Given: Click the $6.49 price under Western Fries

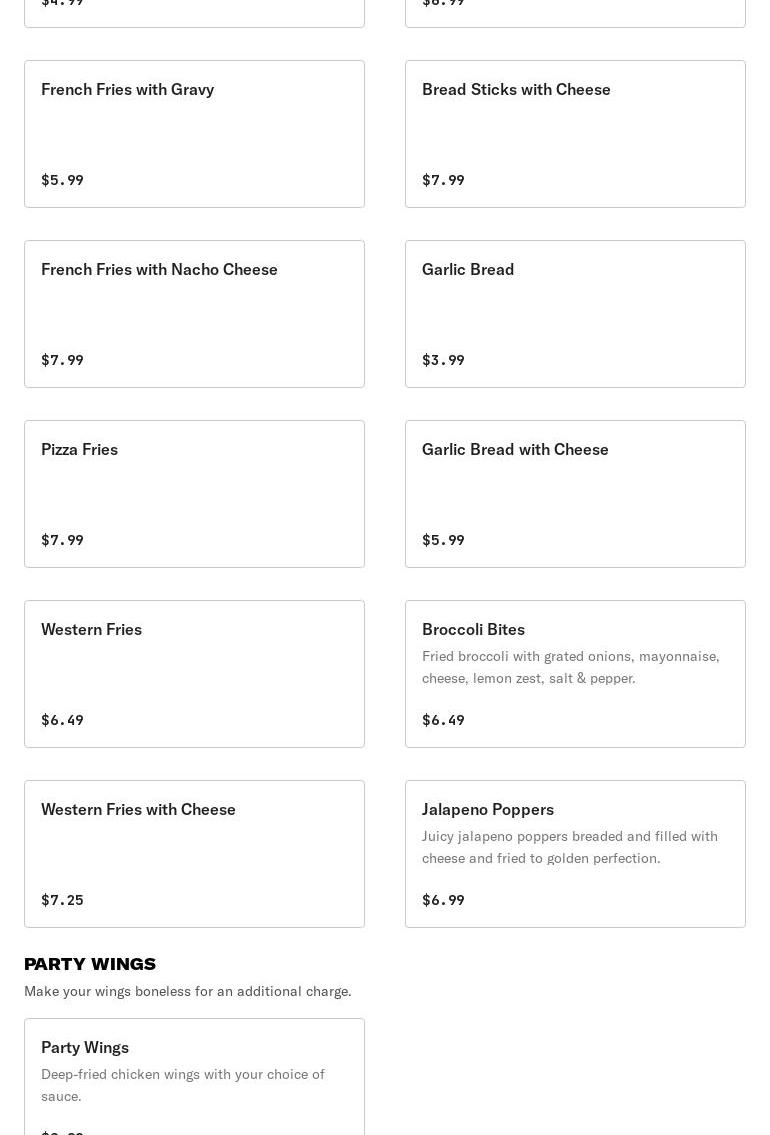Looking at the screenshot, I should point(62,720).
